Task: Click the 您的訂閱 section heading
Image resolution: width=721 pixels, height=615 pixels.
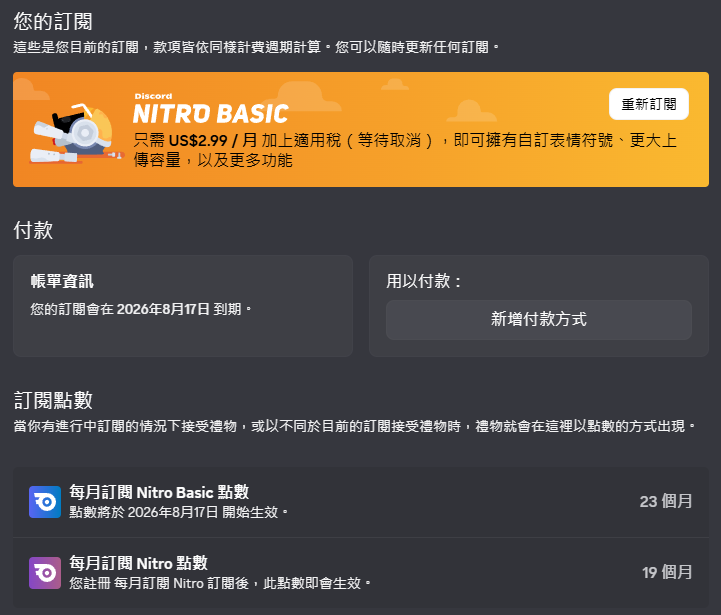Action: [x=53, y=21]
